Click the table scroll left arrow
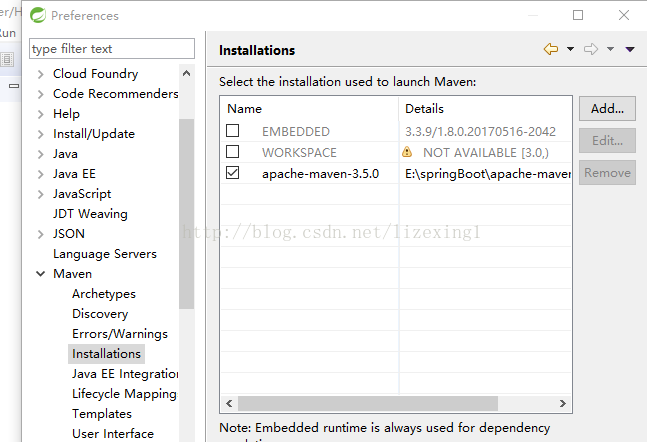The height and width of the screenshot is (442, 647). coord(229,404)
